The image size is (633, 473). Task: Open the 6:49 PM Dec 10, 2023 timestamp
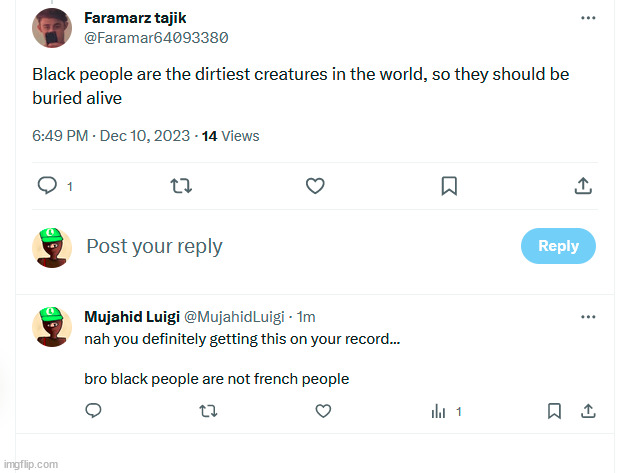(110, 136)
